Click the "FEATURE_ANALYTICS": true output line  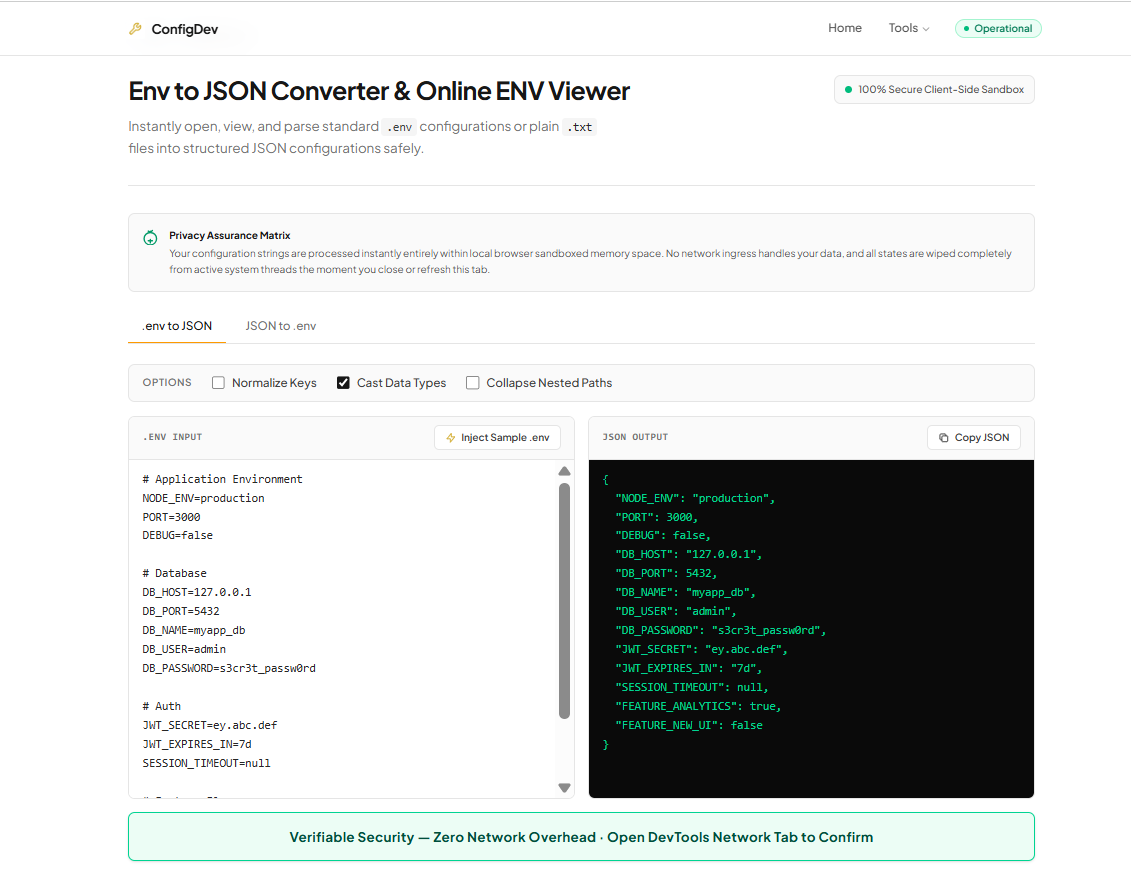click(698, 706)
